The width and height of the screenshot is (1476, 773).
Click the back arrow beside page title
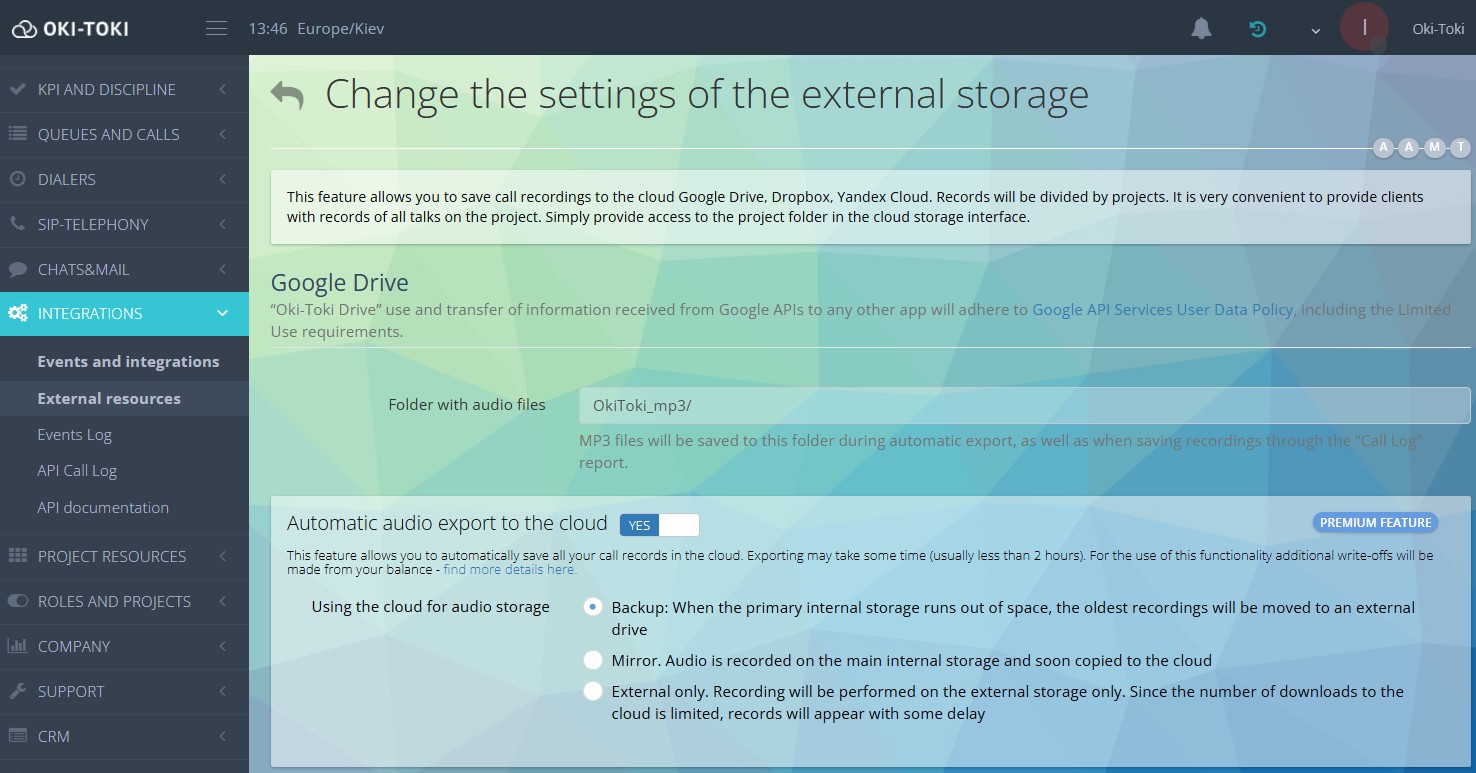287,96
